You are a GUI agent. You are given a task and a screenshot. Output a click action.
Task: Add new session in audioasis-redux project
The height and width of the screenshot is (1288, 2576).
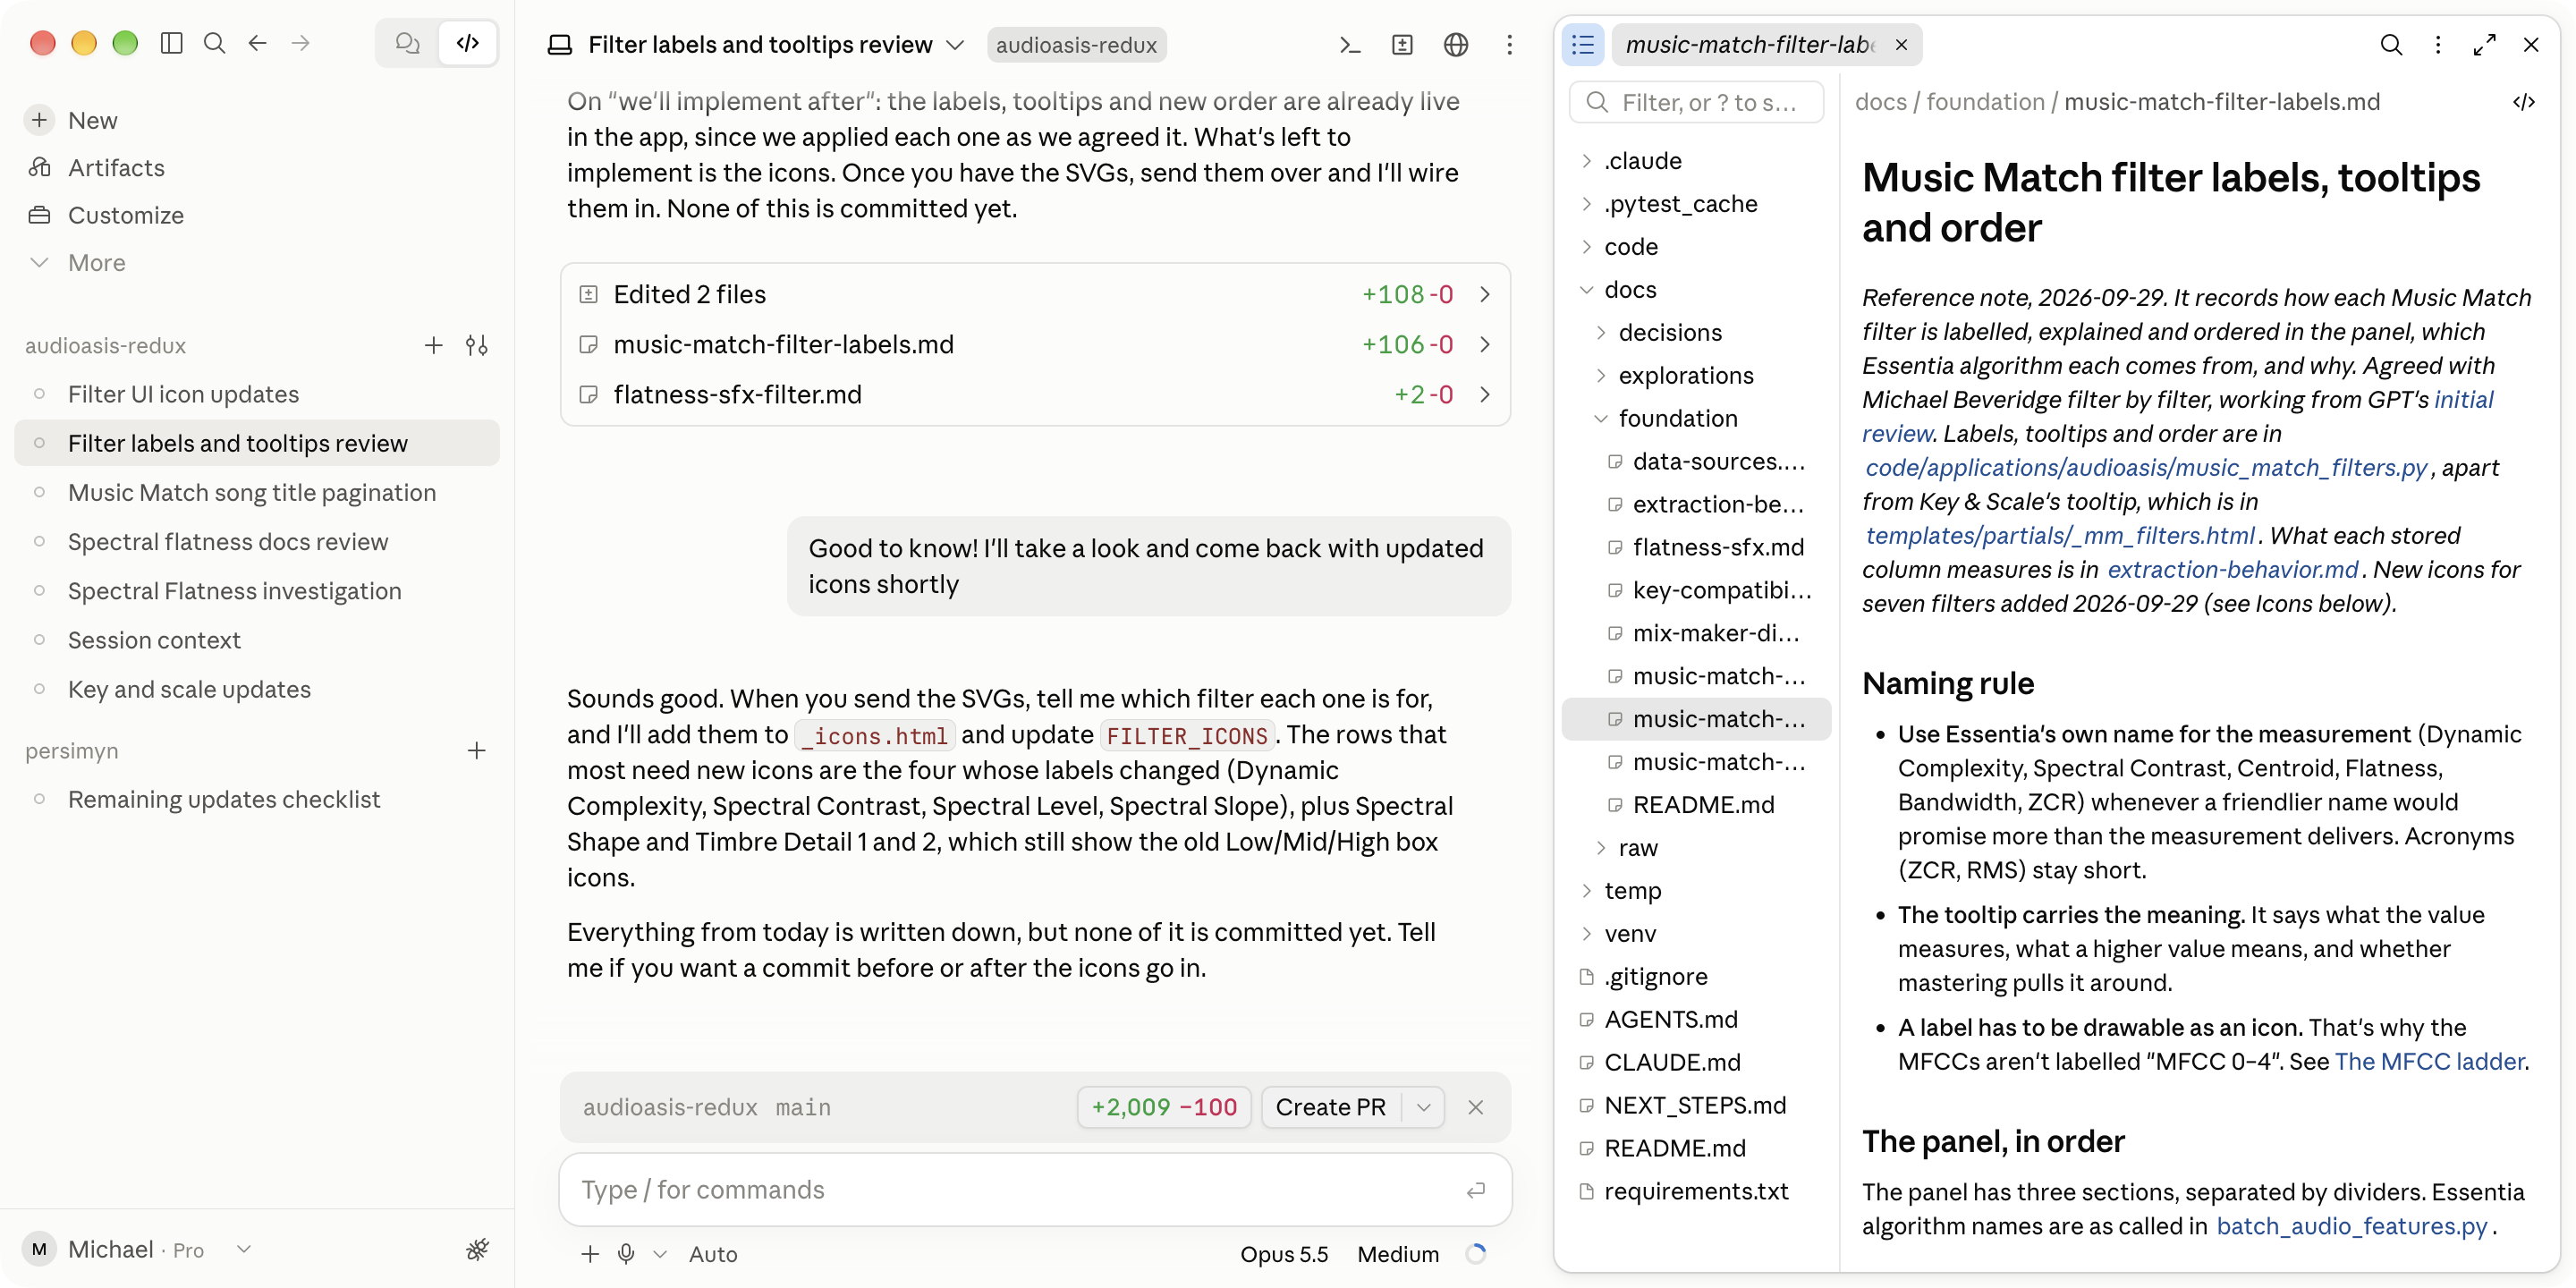click(433, 345)
